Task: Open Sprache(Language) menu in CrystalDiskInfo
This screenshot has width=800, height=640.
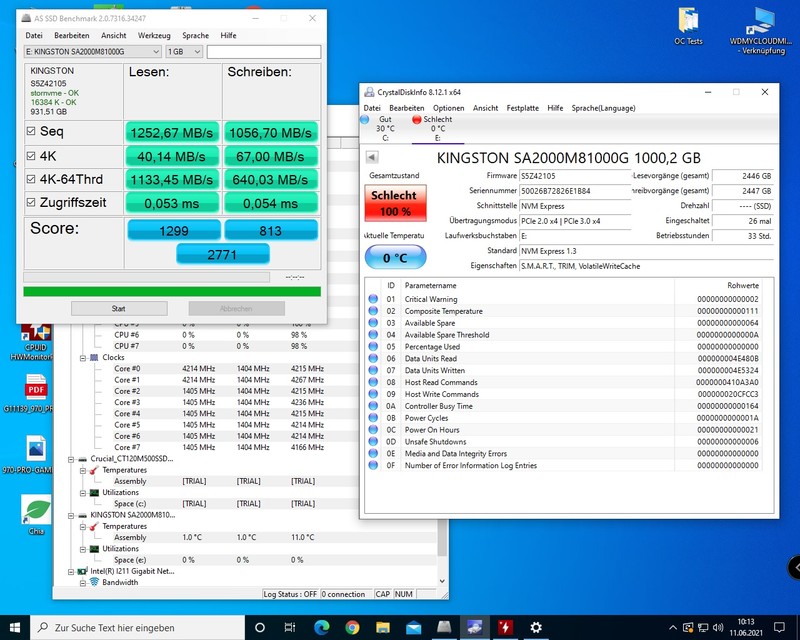Action: click(x=604, y=108)
